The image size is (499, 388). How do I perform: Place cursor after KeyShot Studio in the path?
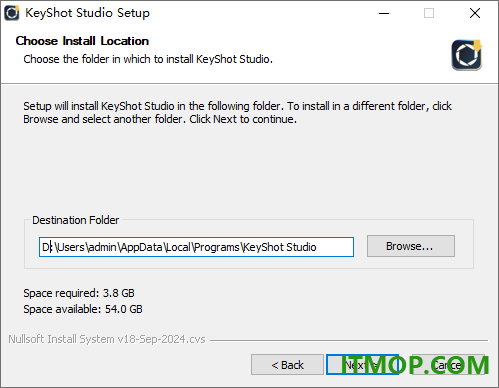click(317, 247)
